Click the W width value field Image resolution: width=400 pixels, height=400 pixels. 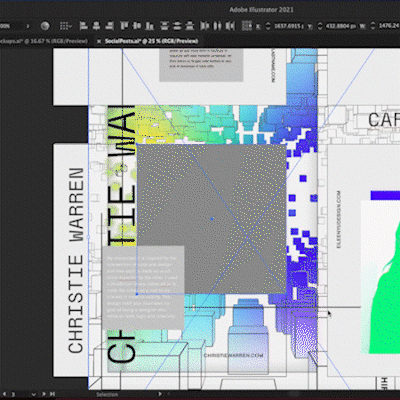(x=389, y=26)
